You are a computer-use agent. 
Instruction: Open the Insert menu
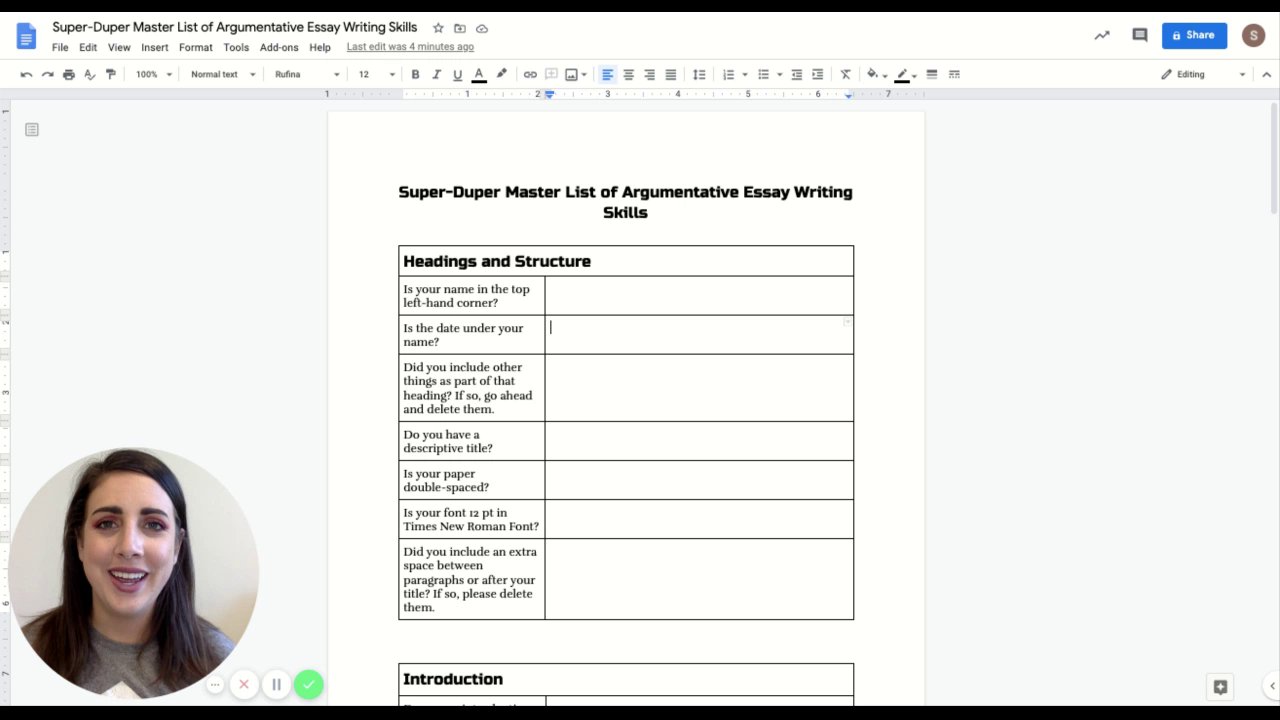point(155,47)
